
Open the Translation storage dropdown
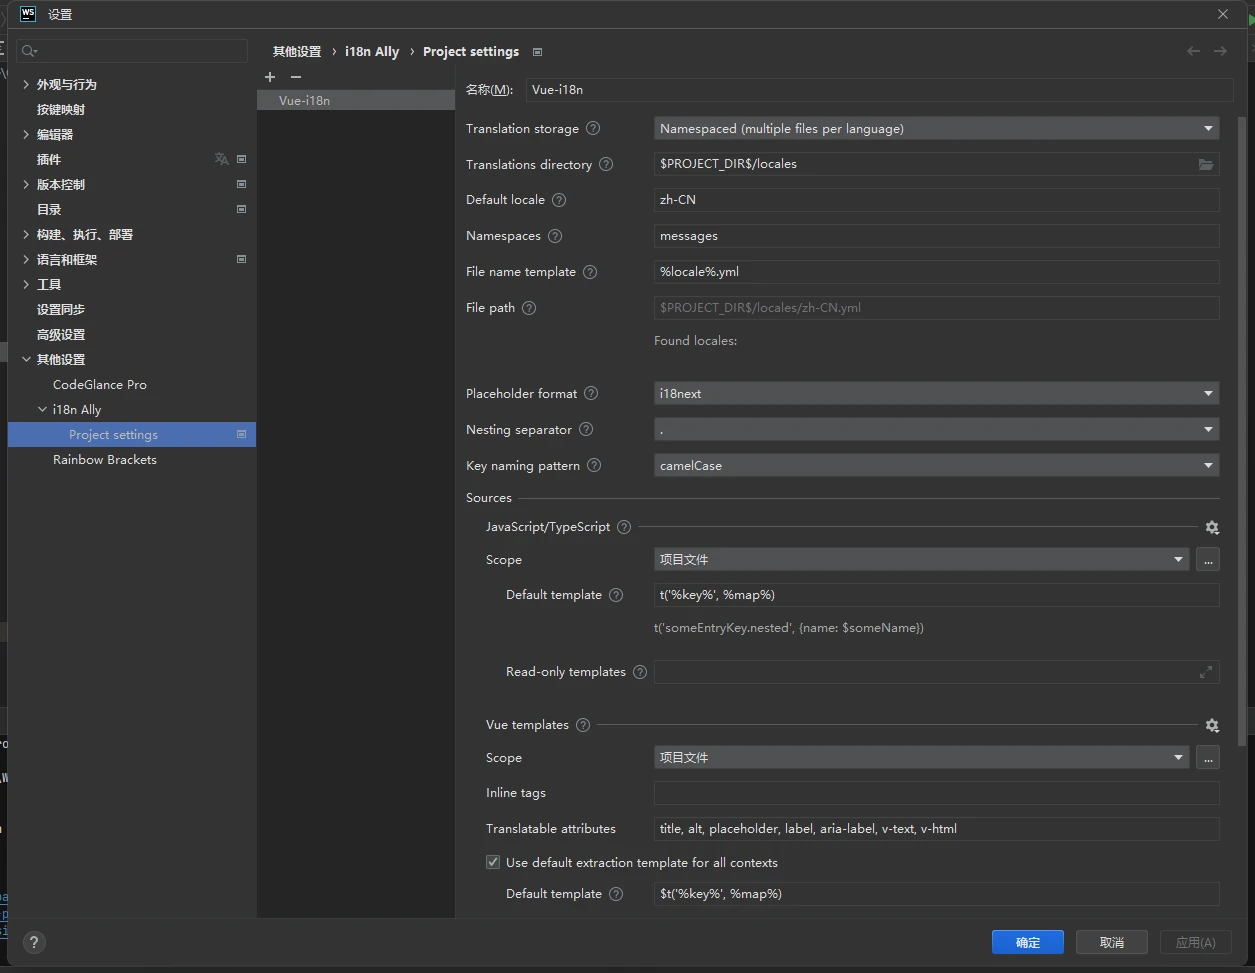point(936,128)
